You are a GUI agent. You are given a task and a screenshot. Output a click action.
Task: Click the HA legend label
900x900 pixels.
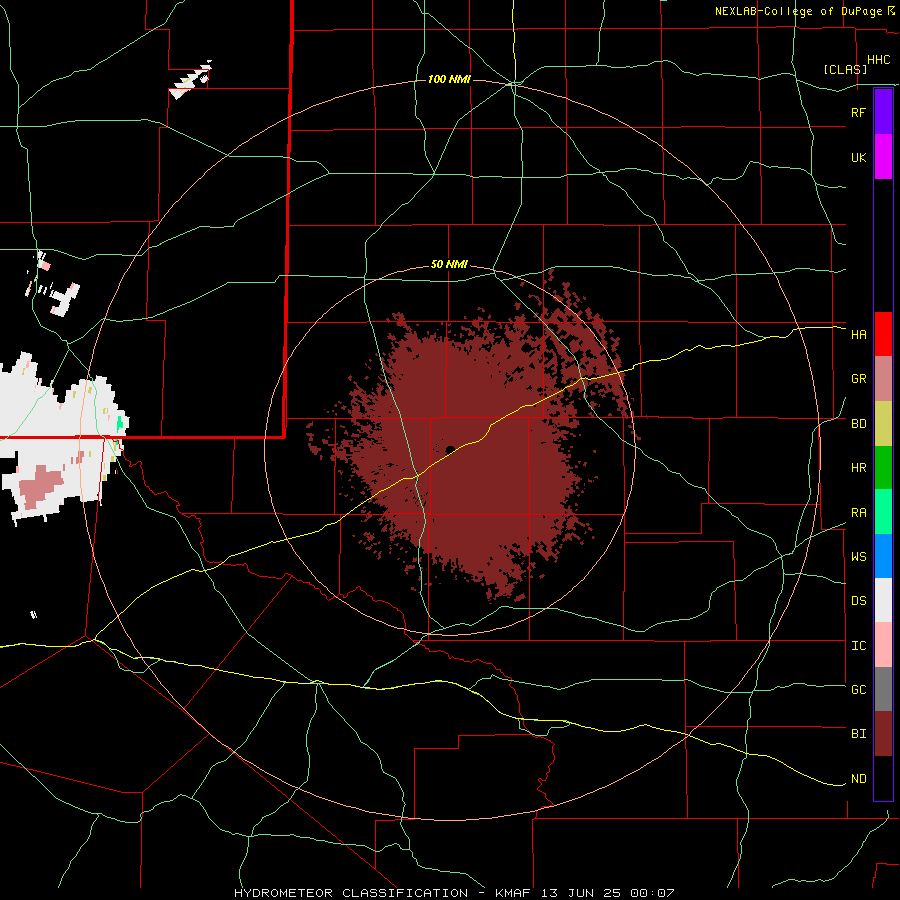(x=858, y=335)
